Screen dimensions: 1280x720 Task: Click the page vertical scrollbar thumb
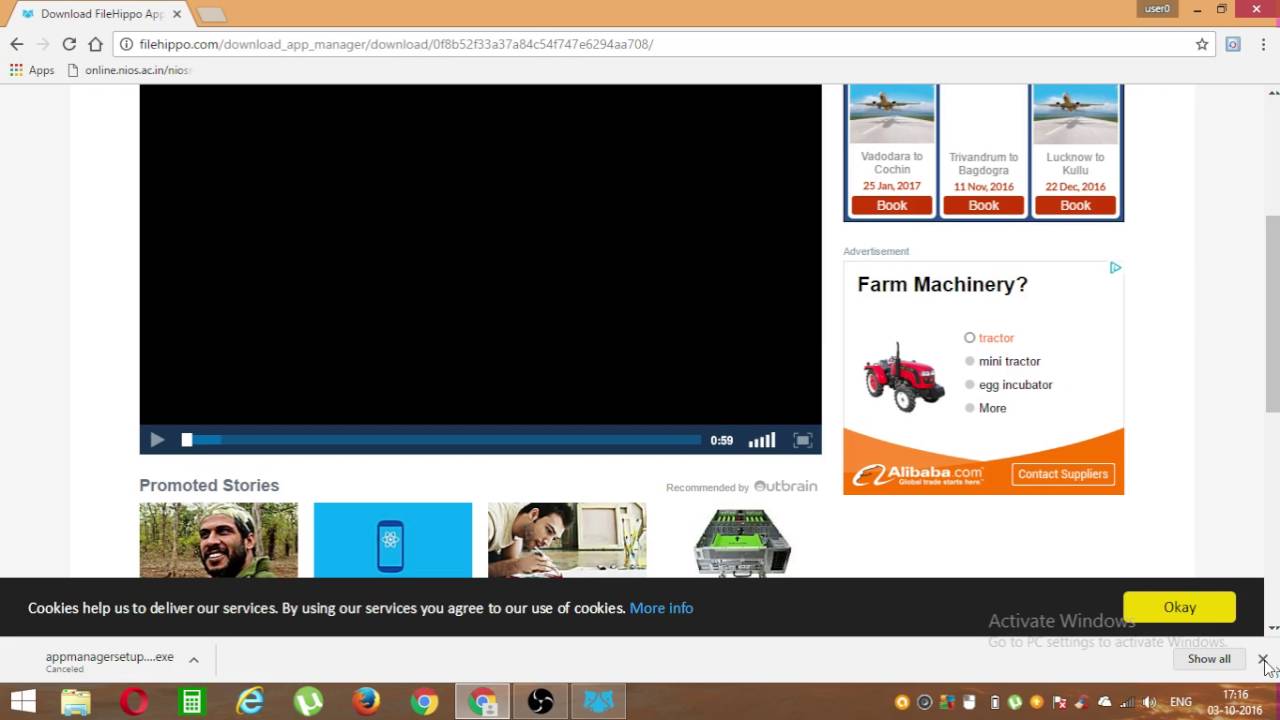[1272, 313]
